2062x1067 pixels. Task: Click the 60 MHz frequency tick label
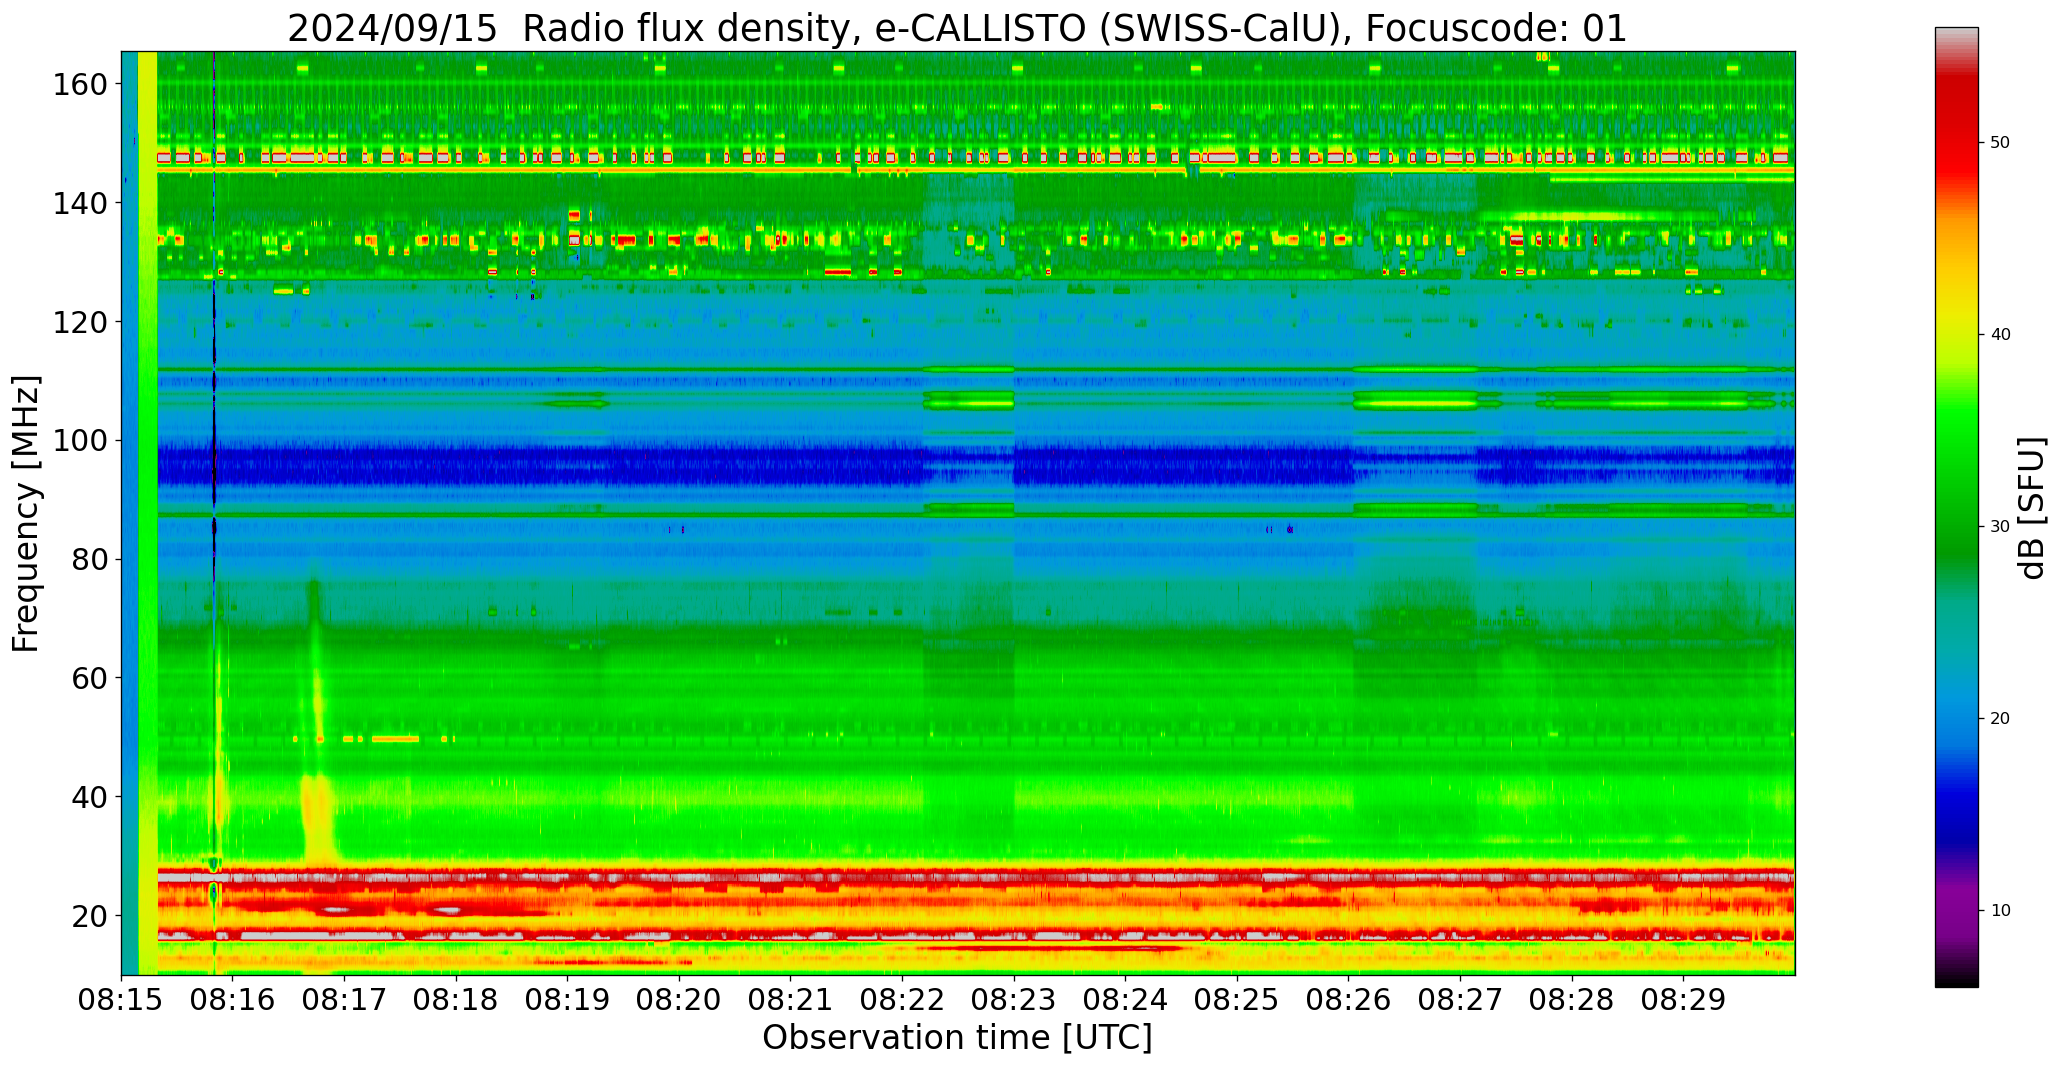[x=89, y=678]
